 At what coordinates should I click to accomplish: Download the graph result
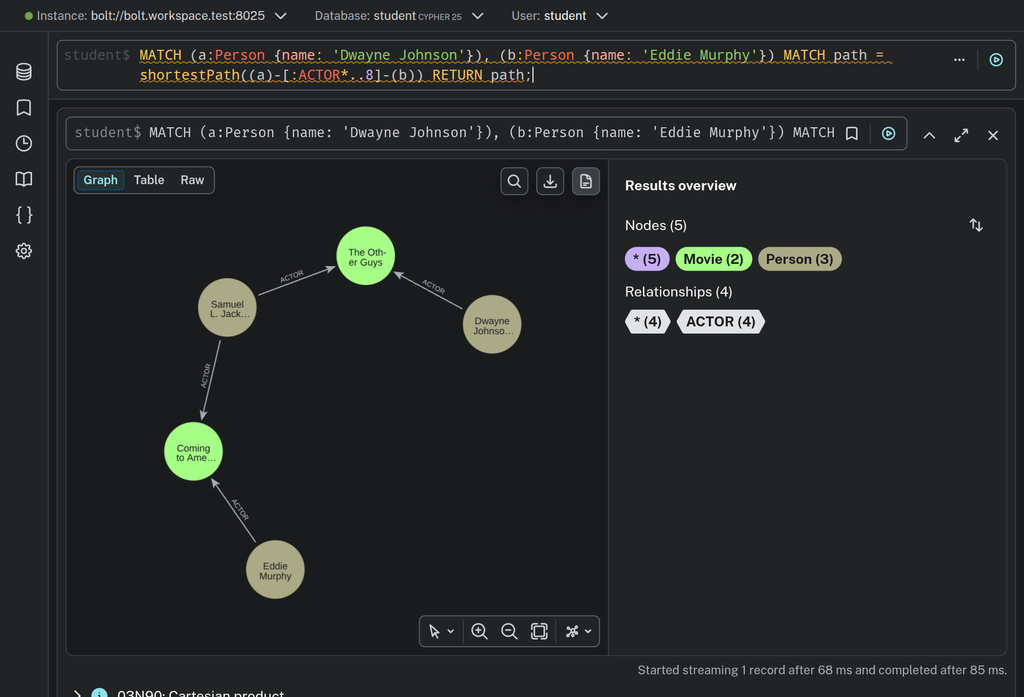point(550,182)
